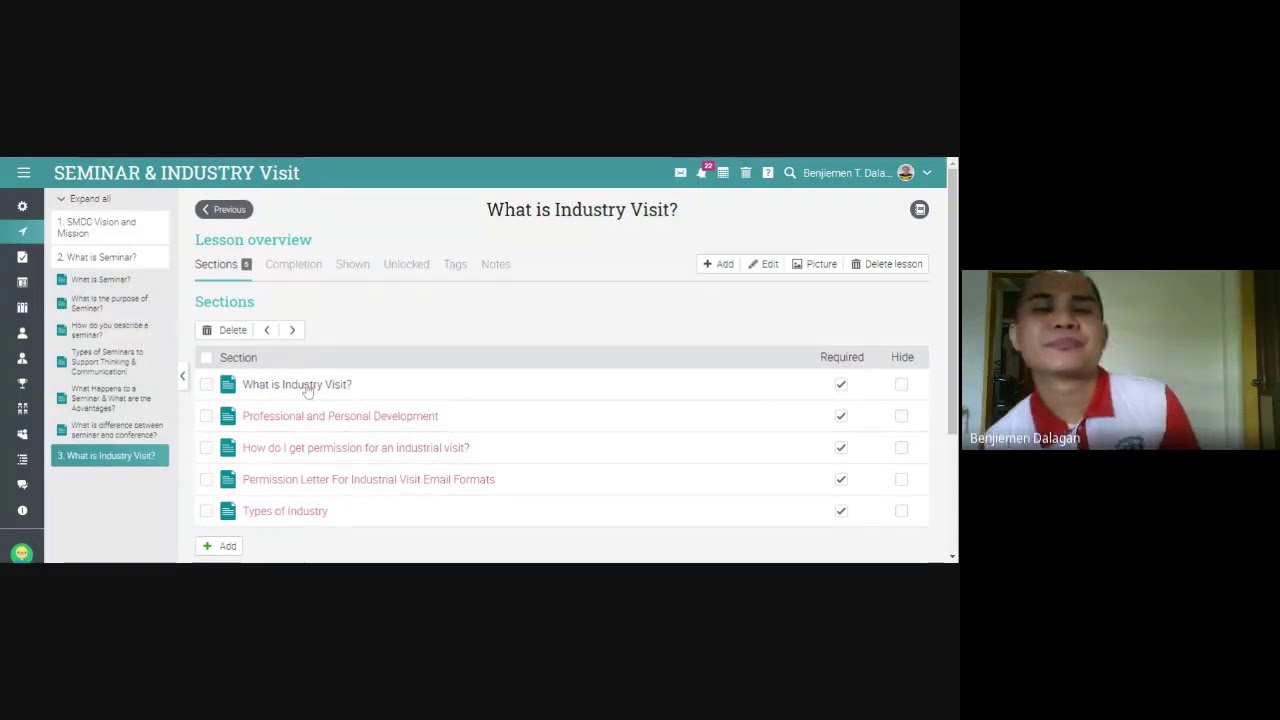1280x720 pixels.
Task: Toggle Hide for Professional and Personal Development
Action: (x=901, y=416)
